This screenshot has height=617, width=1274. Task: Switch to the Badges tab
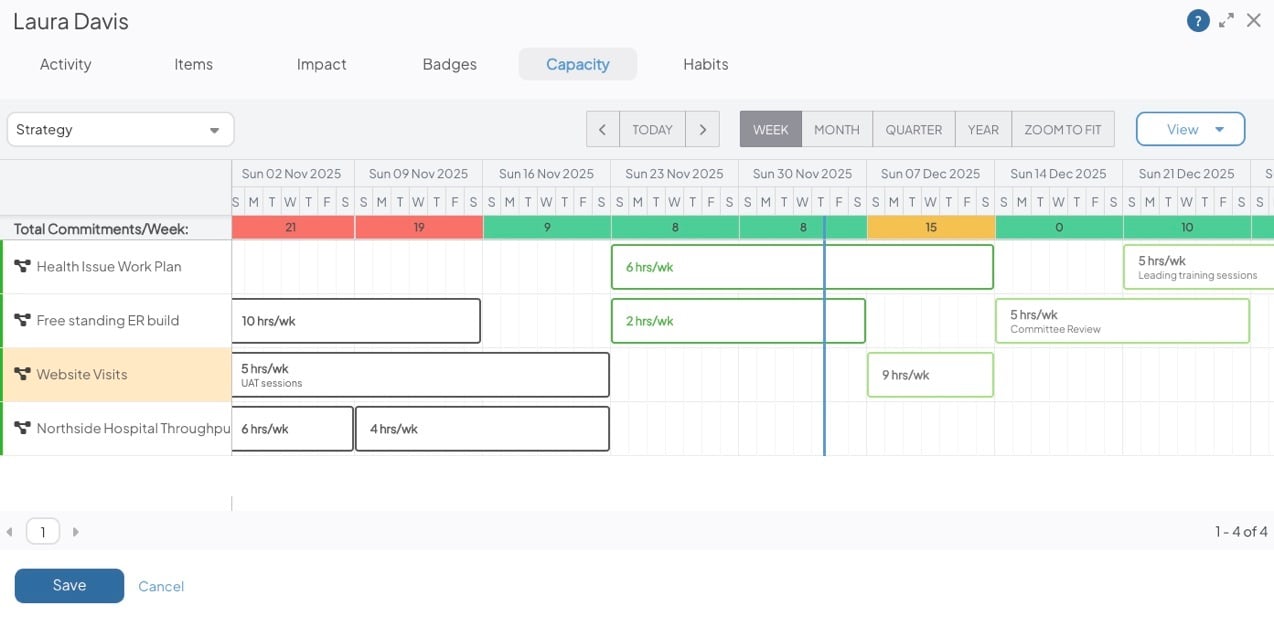pyautogui.click(x=449, y=64)
